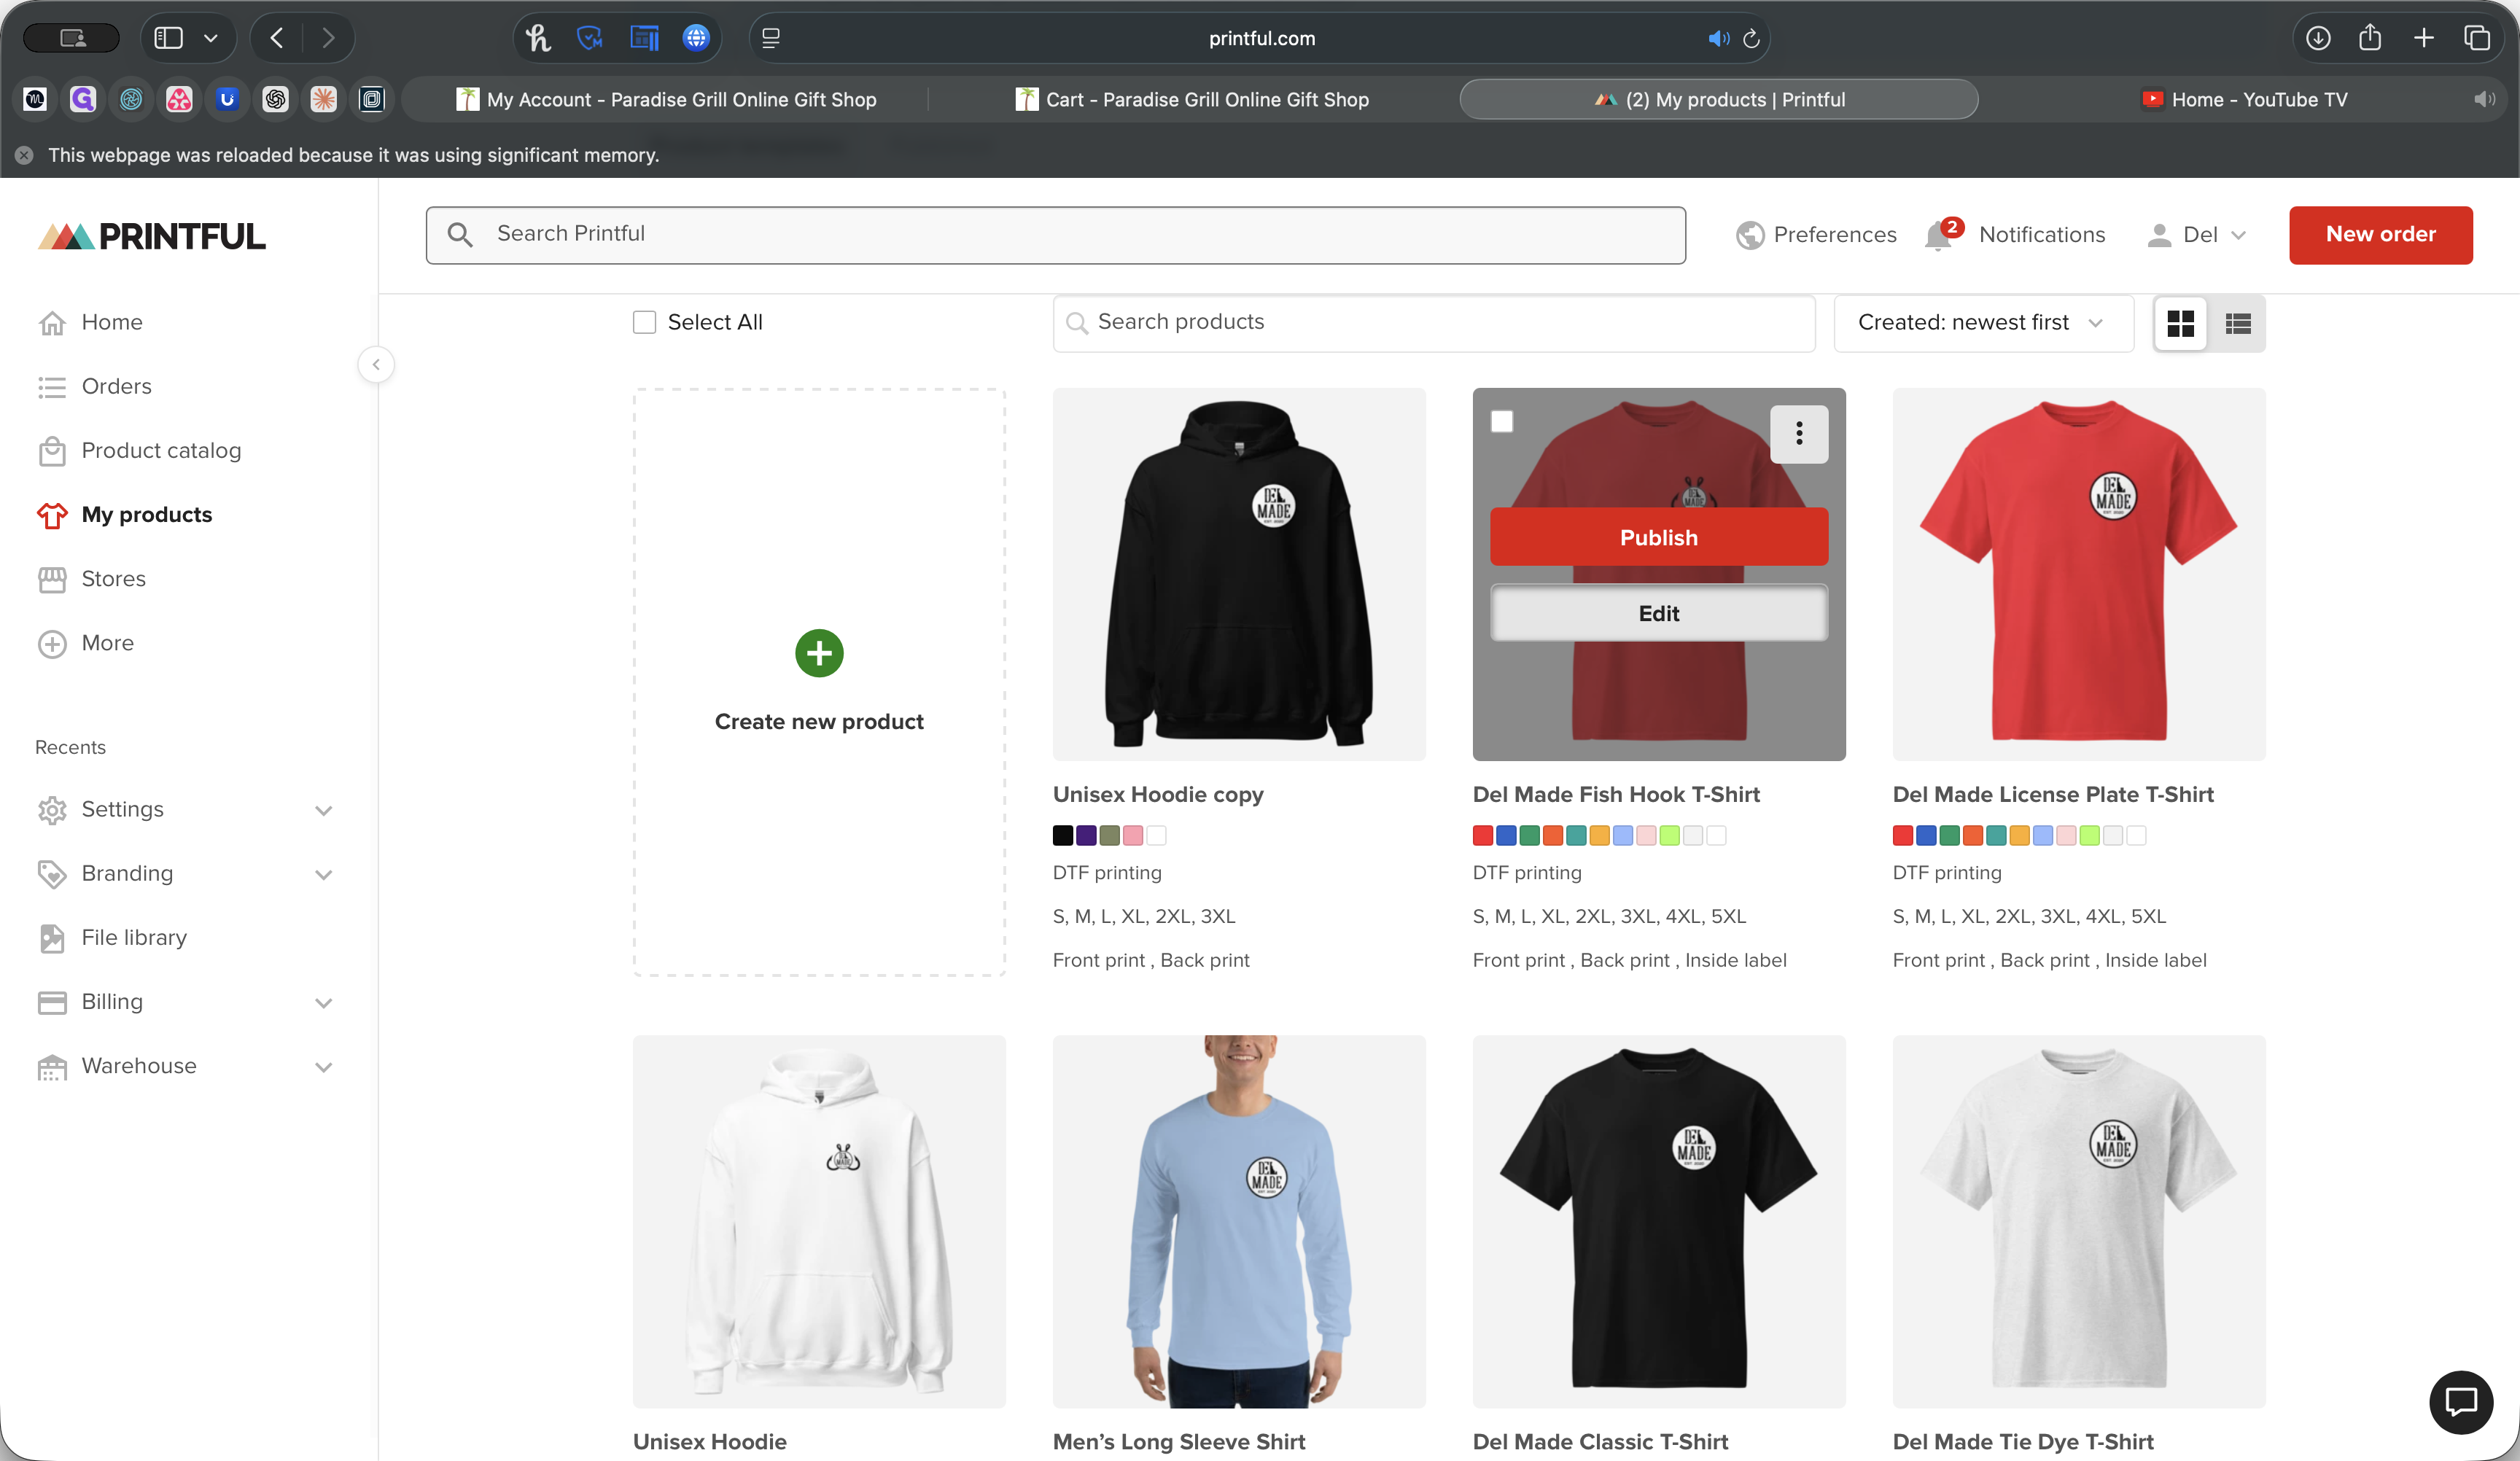Go to Product catalog in sidebar

pyautogui.click(x=161, y=450)
